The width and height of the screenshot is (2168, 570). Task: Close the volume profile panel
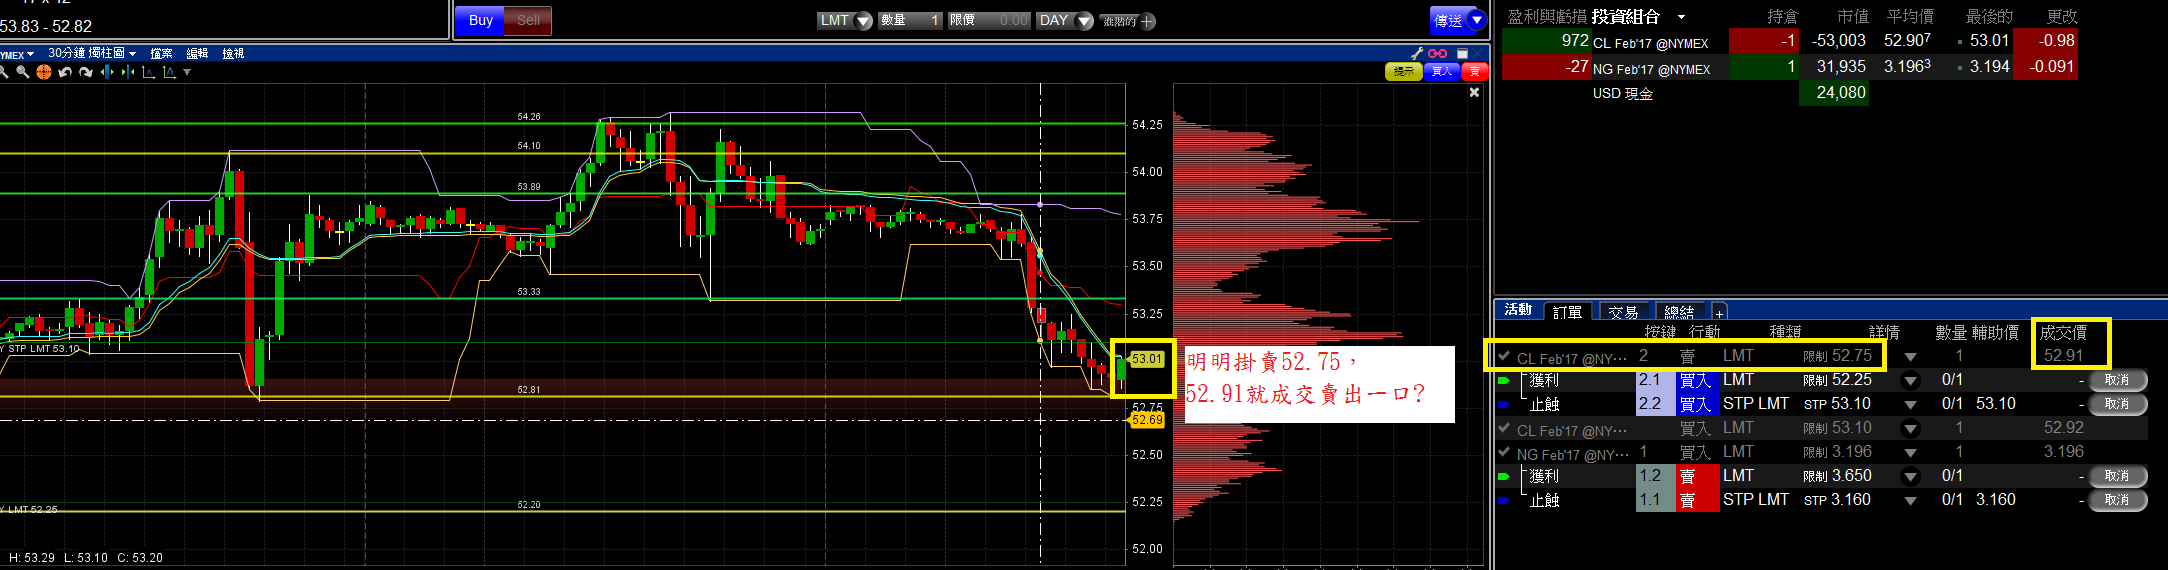click(1474, 92)
